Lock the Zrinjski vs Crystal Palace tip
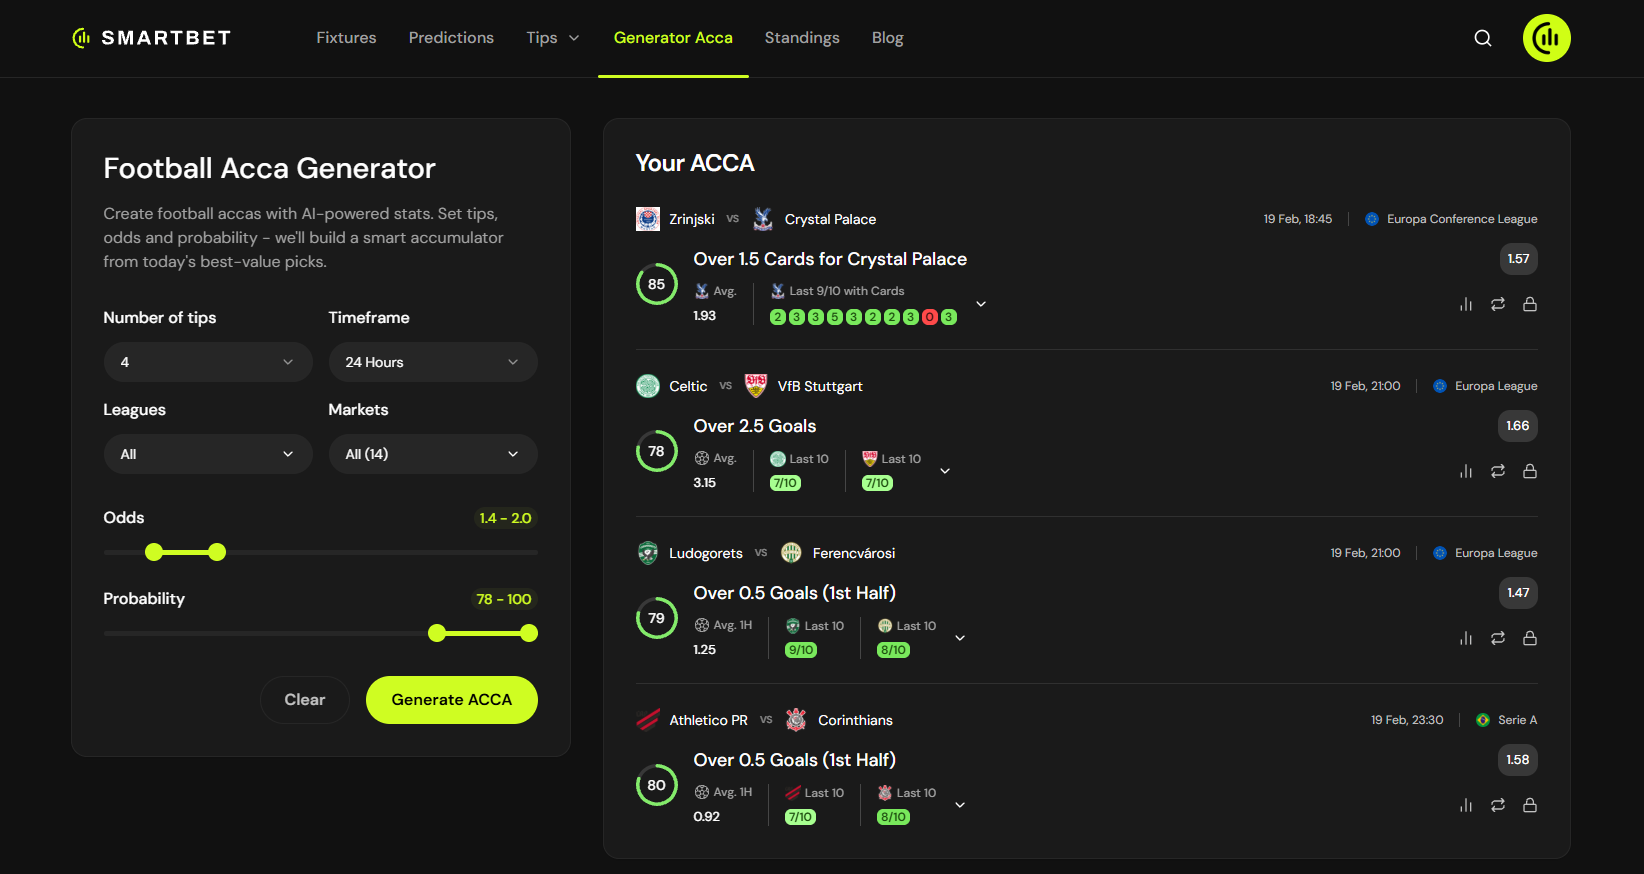This screenshot has height=874, width=1644. 1530,304
